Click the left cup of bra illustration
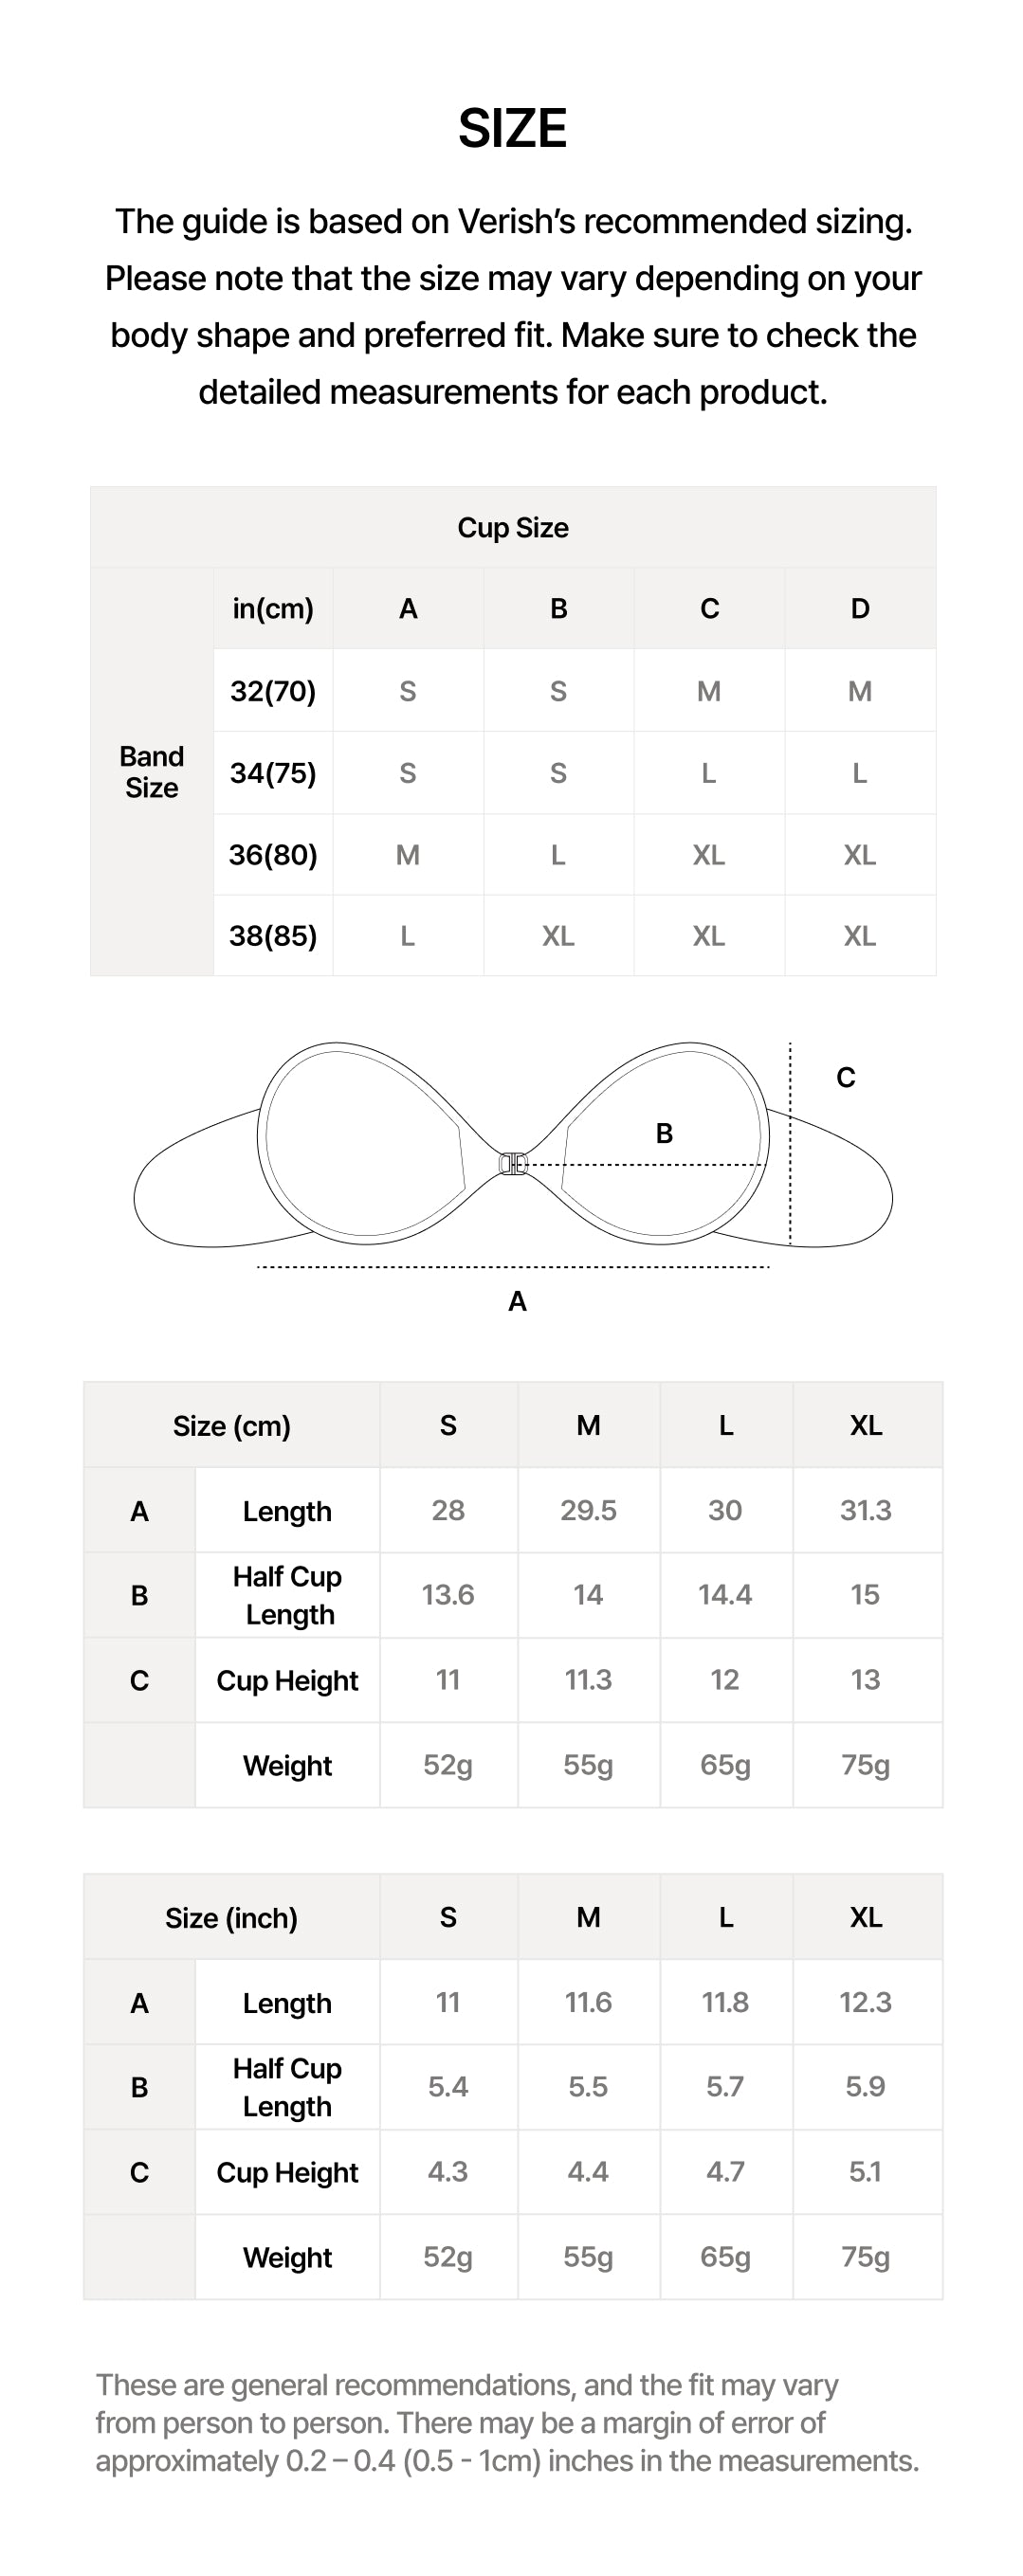 point(360,1140)
